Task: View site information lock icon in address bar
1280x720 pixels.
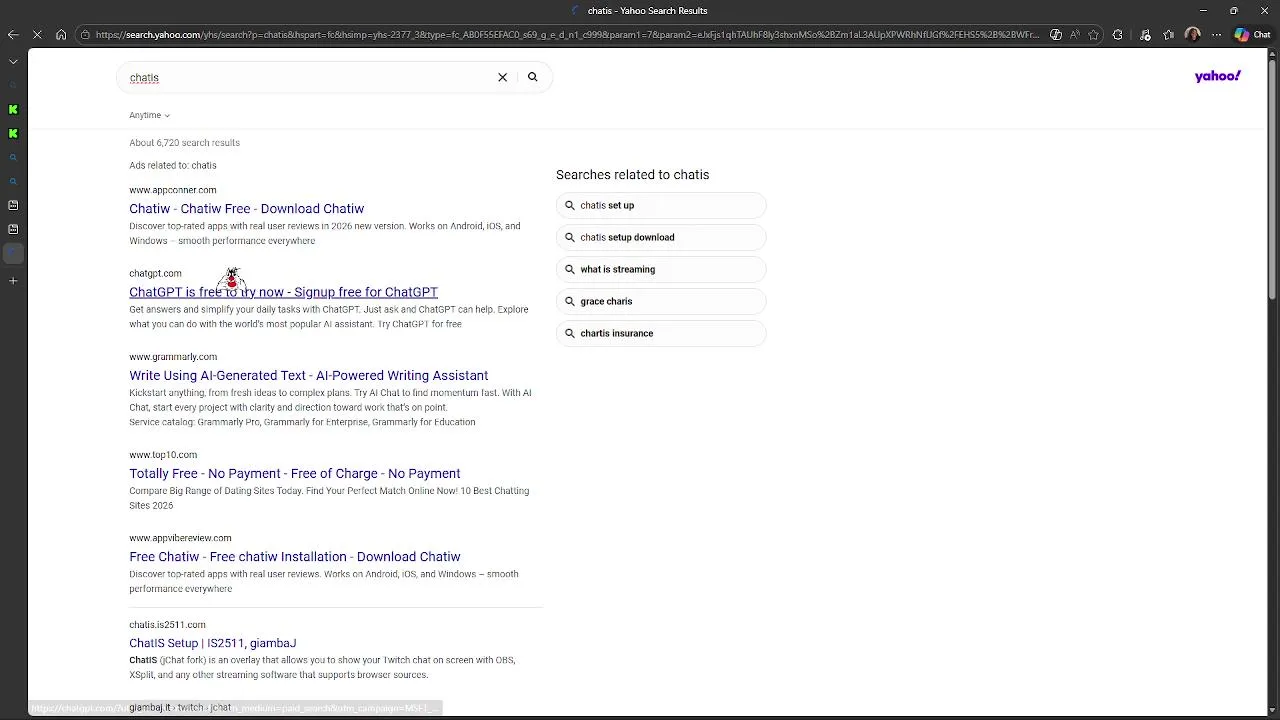Action: click(86, 35)
